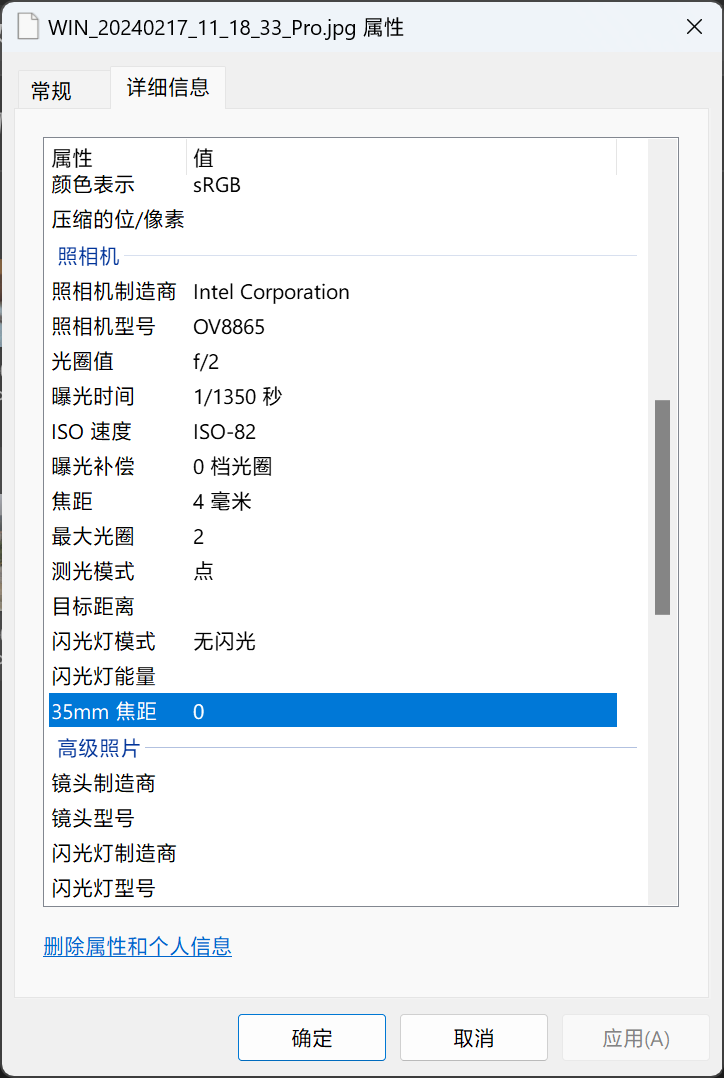The width and height of the screenshot is (724, 1078).
Task: Close the properties dialog window
Action: 694,28
